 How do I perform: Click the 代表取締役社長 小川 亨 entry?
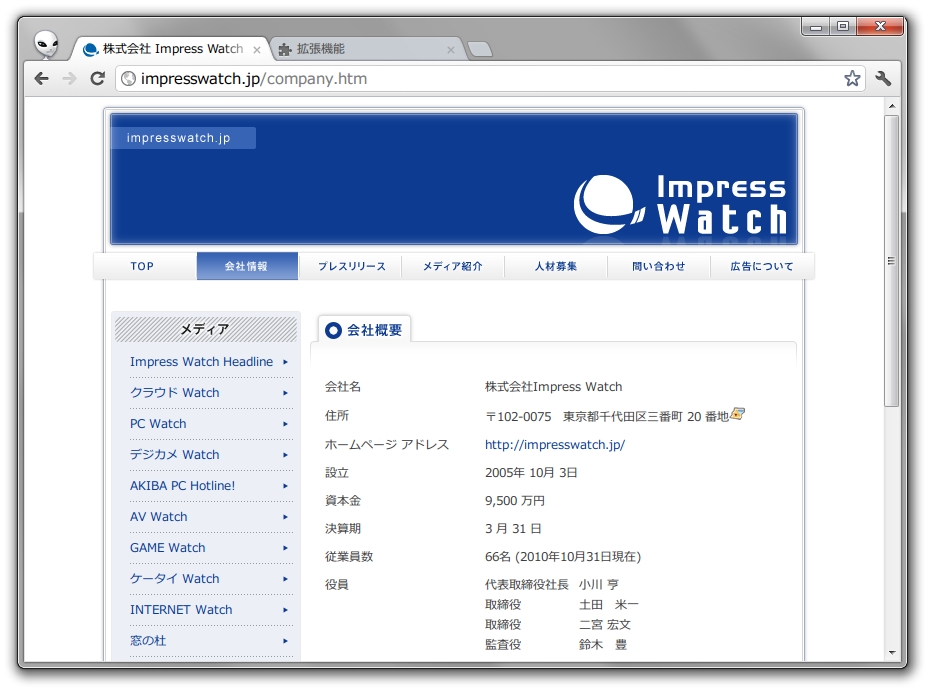[552, 584]
